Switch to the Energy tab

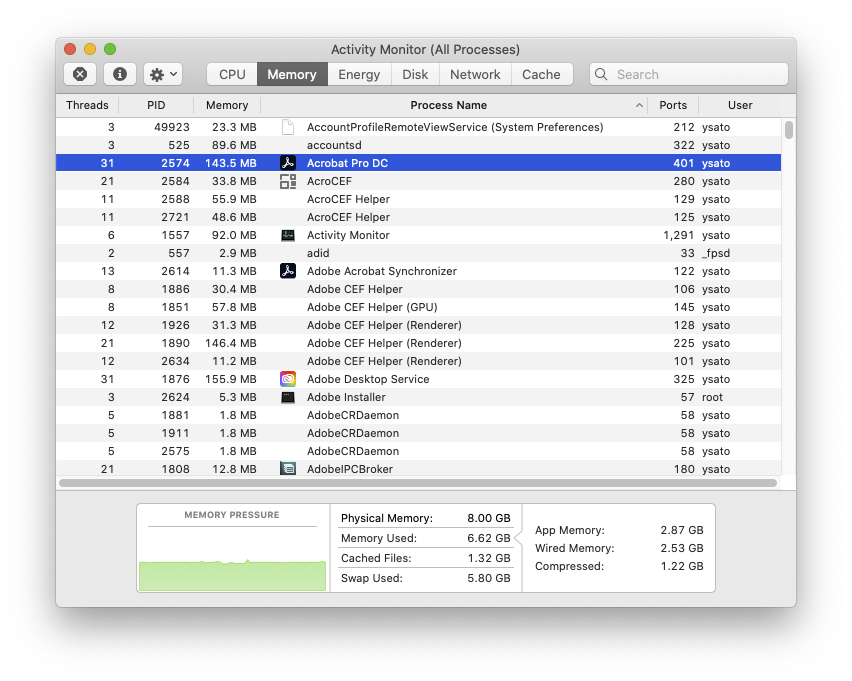[359, 74]
